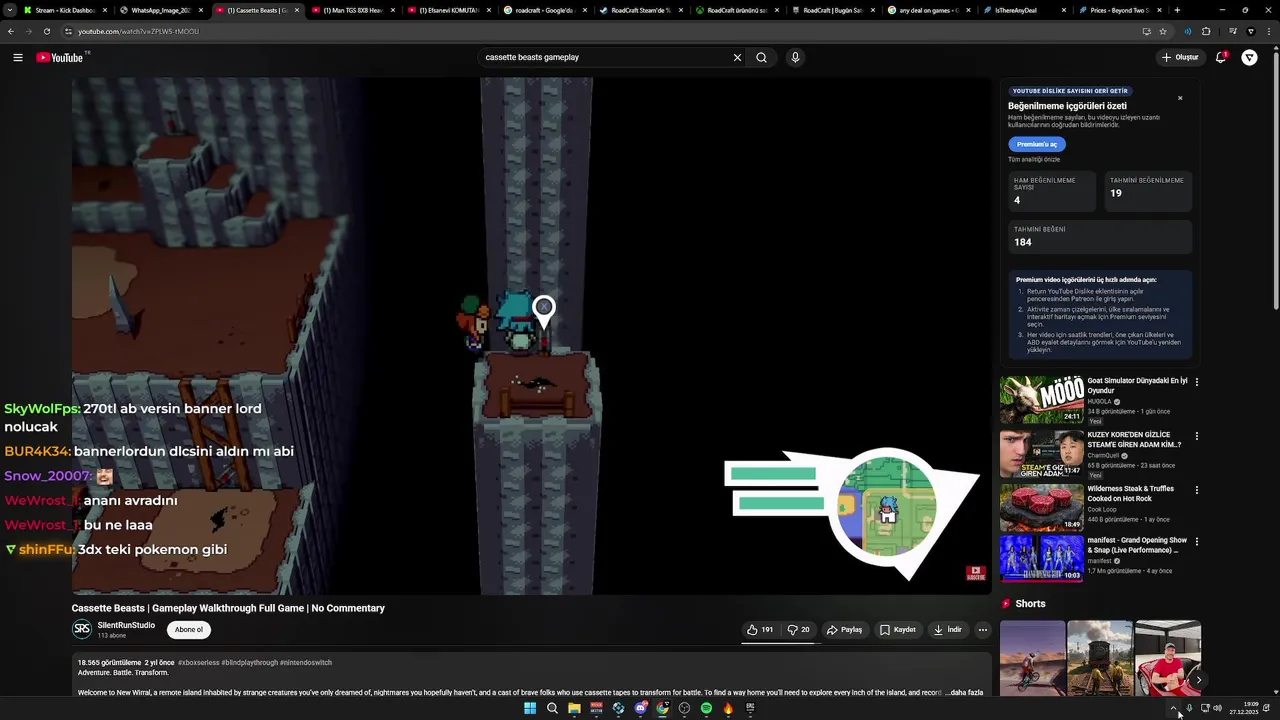Screen dimensions: 1280x720
Task: Open the Wilderness Steak & Truffles thumbnail
Action: [x=1041, y=507]
